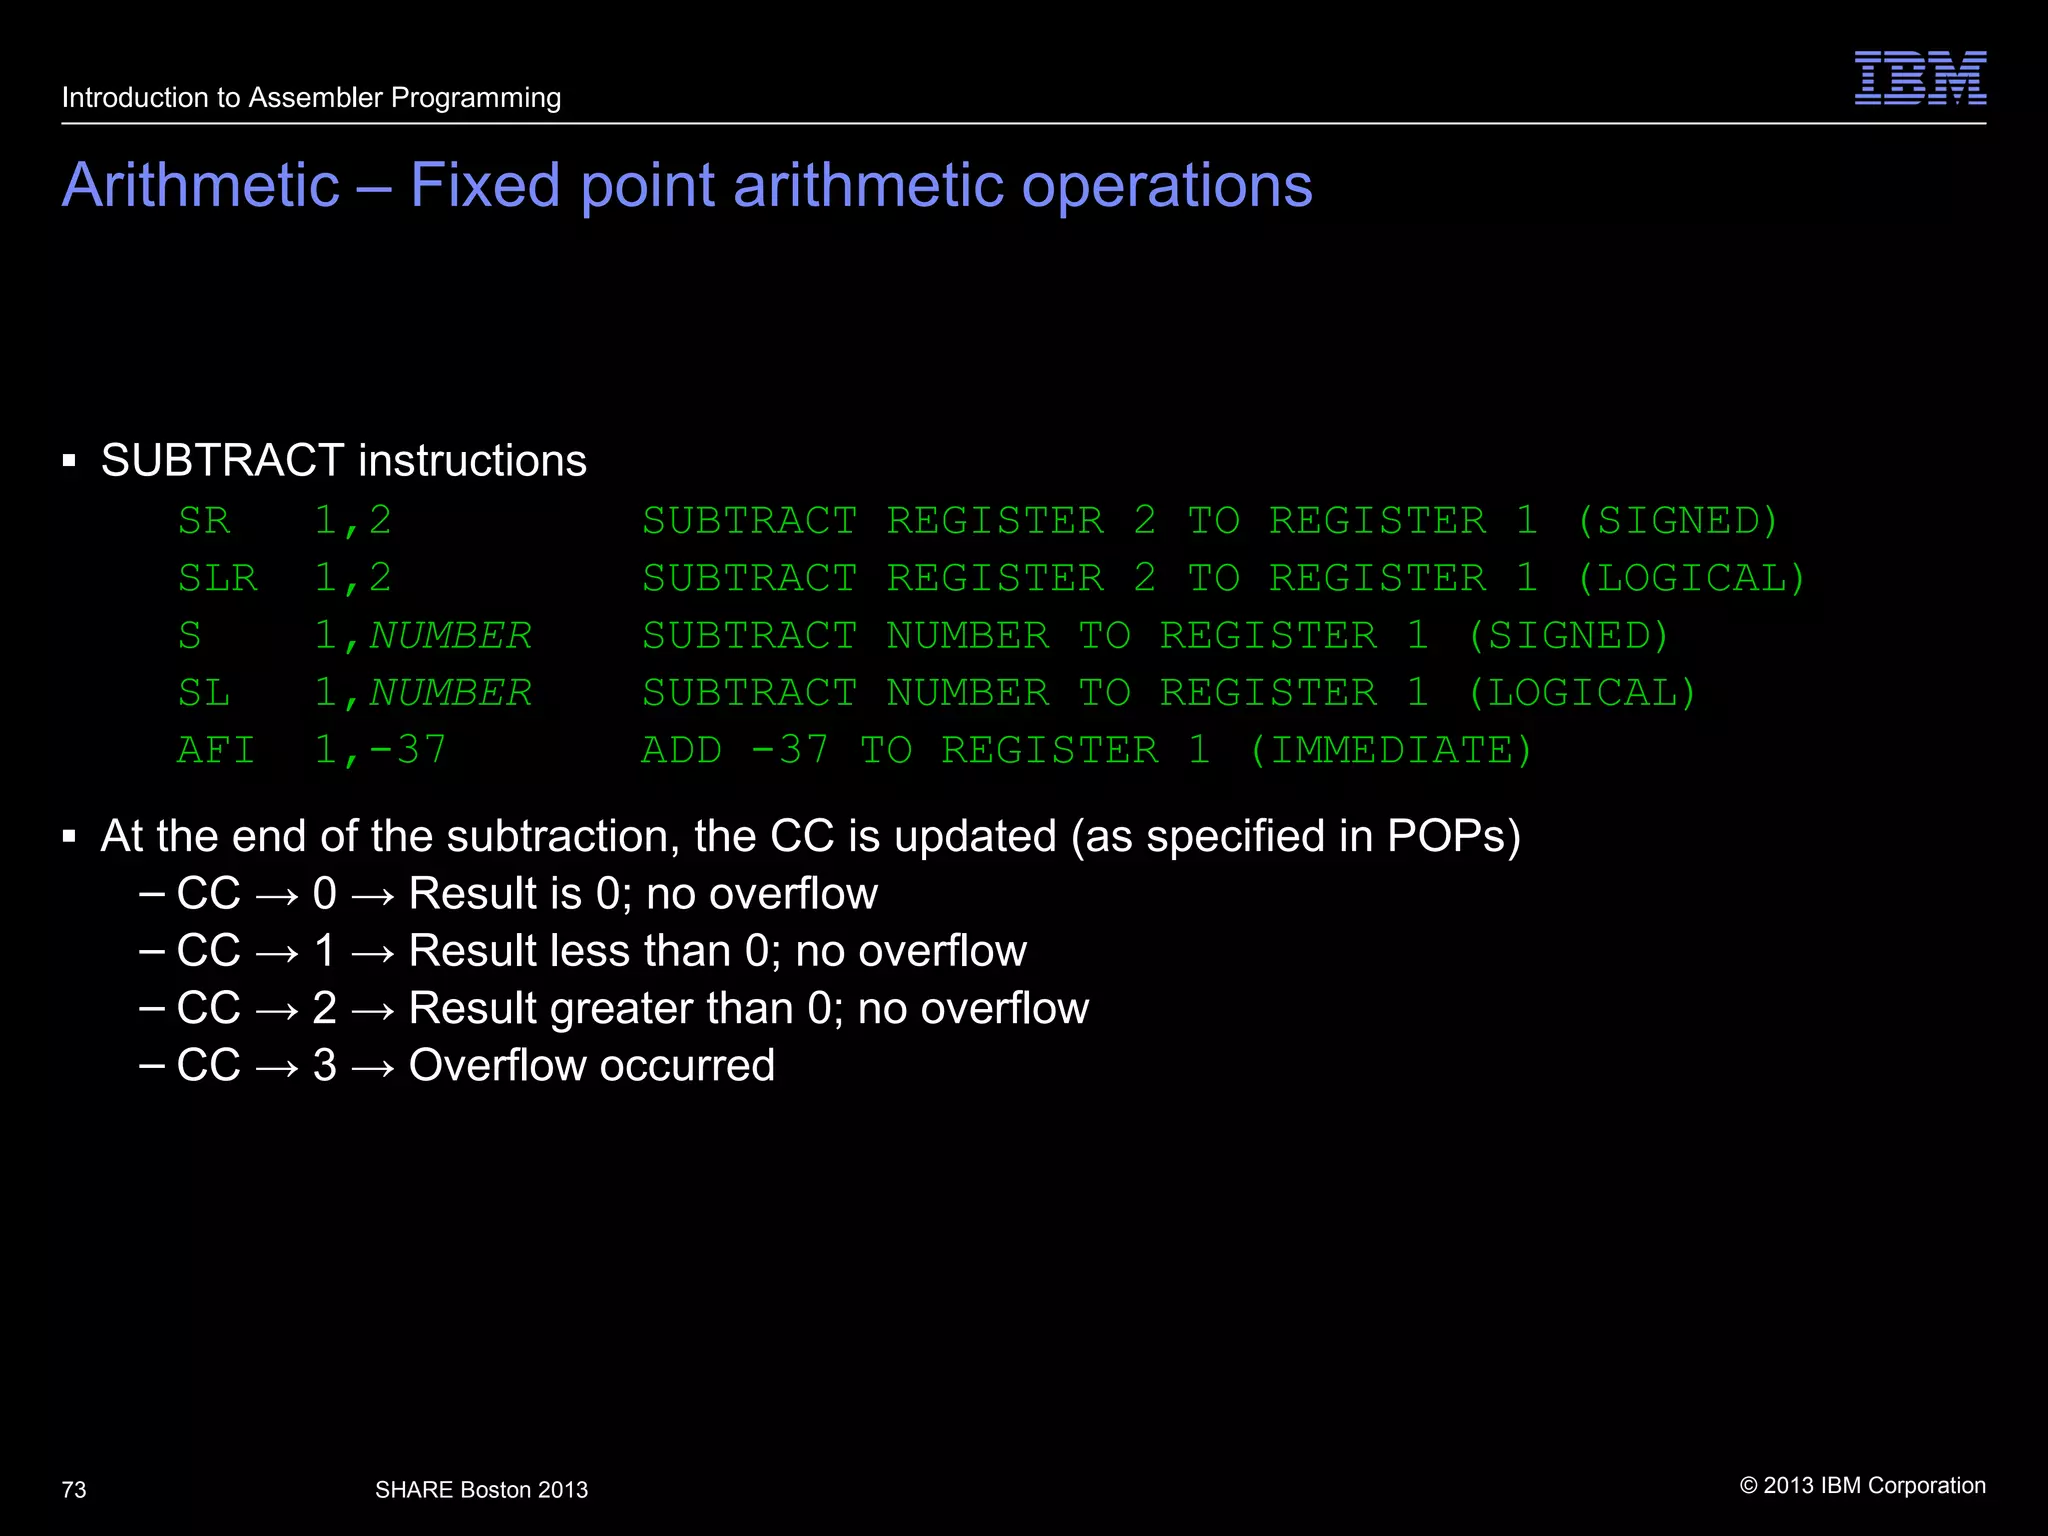
Task: Click the CC is updated bullet
Action: (810, 836)
